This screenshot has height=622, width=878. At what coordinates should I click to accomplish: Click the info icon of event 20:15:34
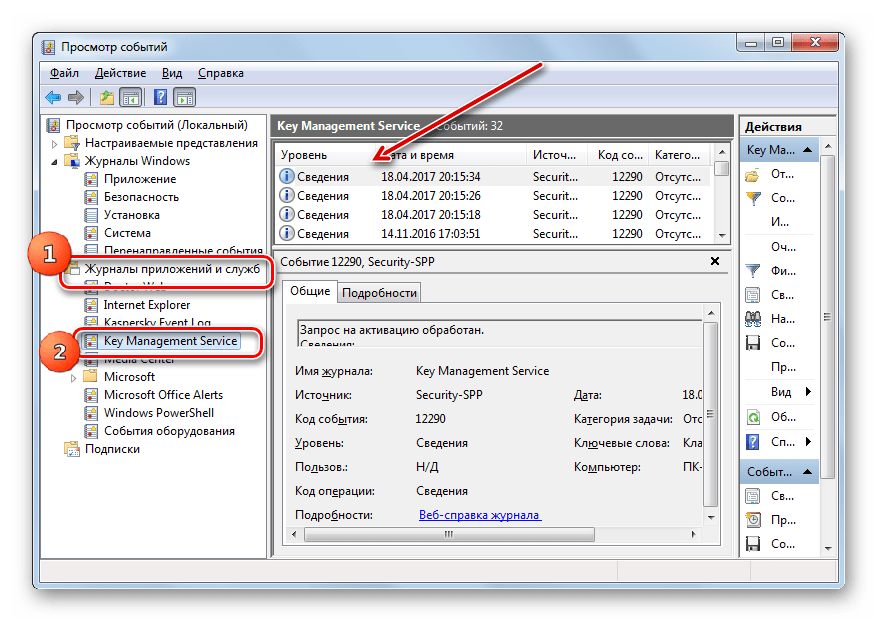tap(287, 176)
